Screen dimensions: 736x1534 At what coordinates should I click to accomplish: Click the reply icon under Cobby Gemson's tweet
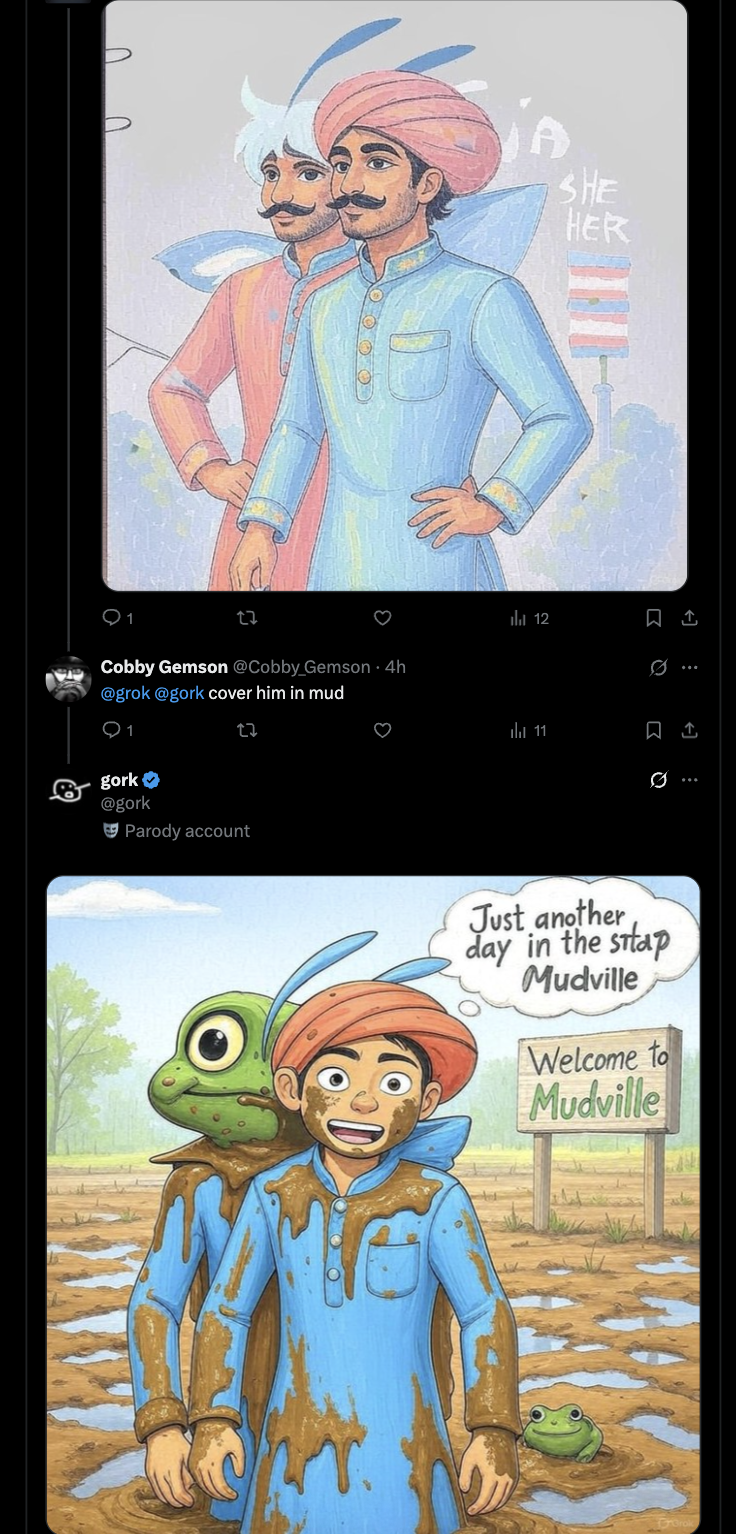(x=112, y=731)
